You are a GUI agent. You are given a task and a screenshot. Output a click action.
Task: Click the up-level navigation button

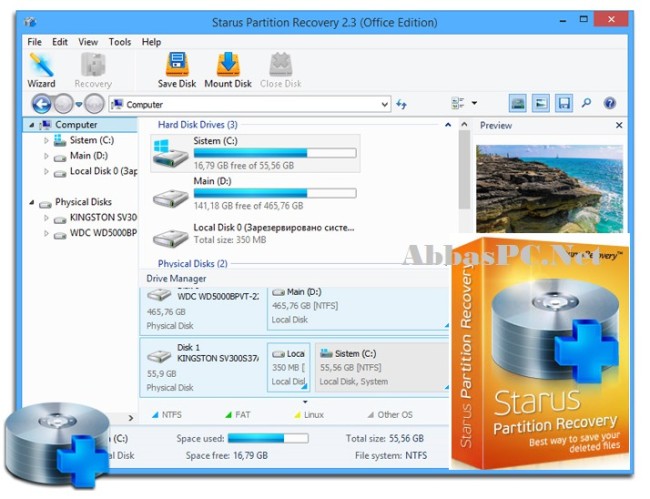(x=94, y=104)
